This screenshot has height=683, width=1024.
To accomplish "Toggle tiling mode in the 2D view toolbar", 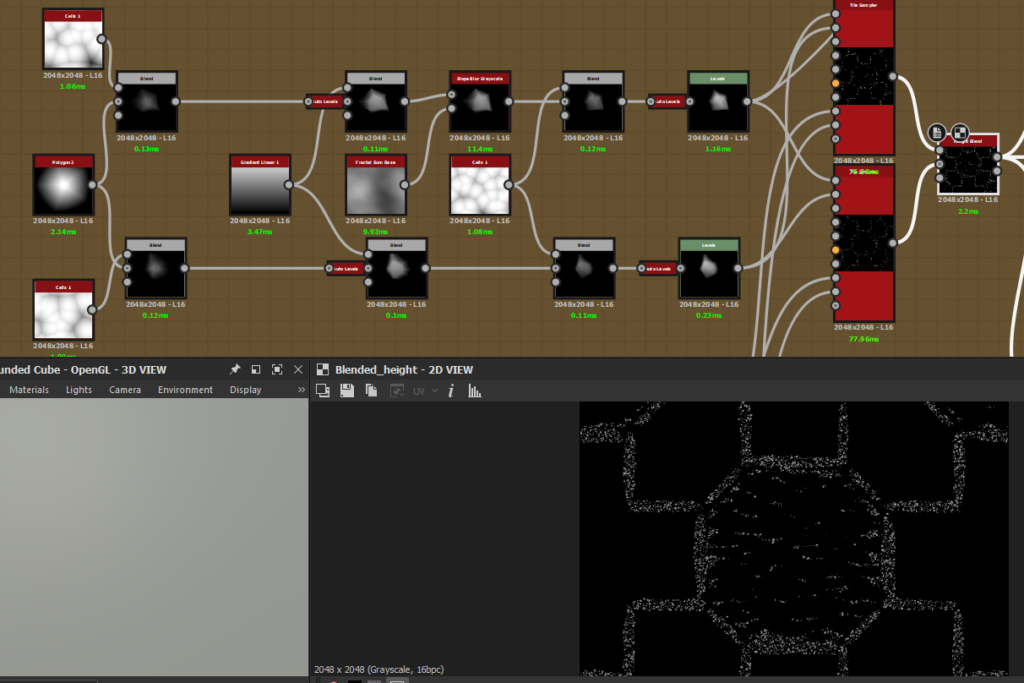I will pyautogui.click(x=323, y=390).
